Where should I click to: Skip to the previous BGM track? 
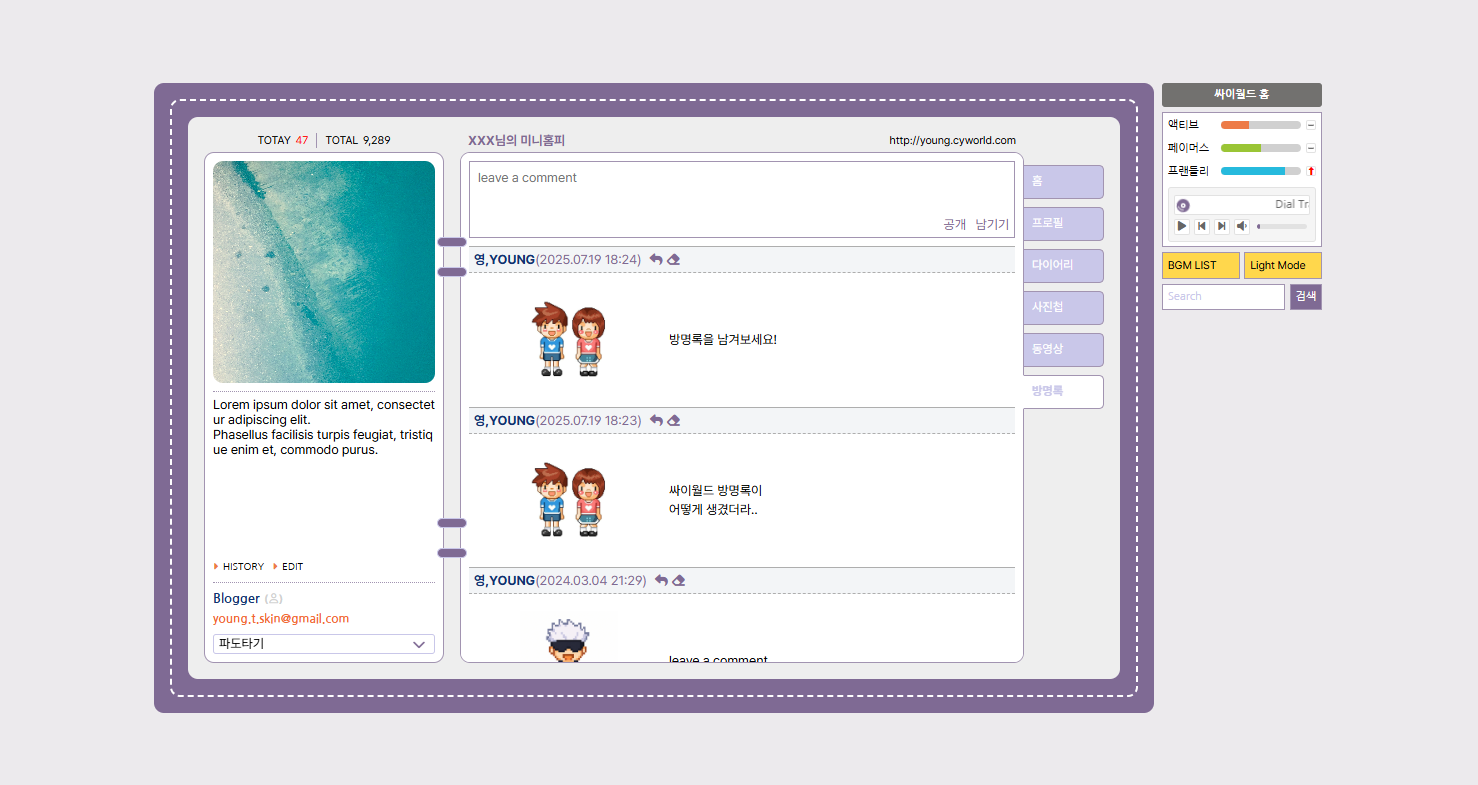pos(1202,226)
